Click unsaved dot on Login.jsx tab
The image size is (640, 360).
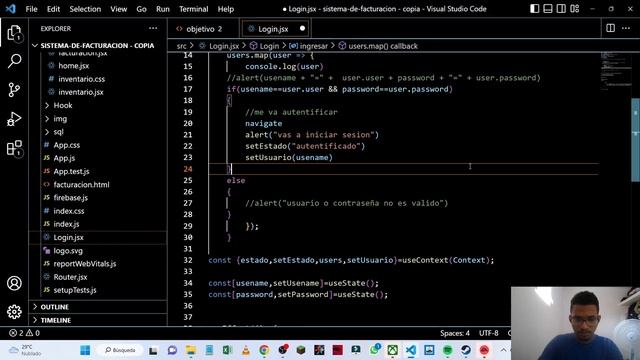pos(302,28)
